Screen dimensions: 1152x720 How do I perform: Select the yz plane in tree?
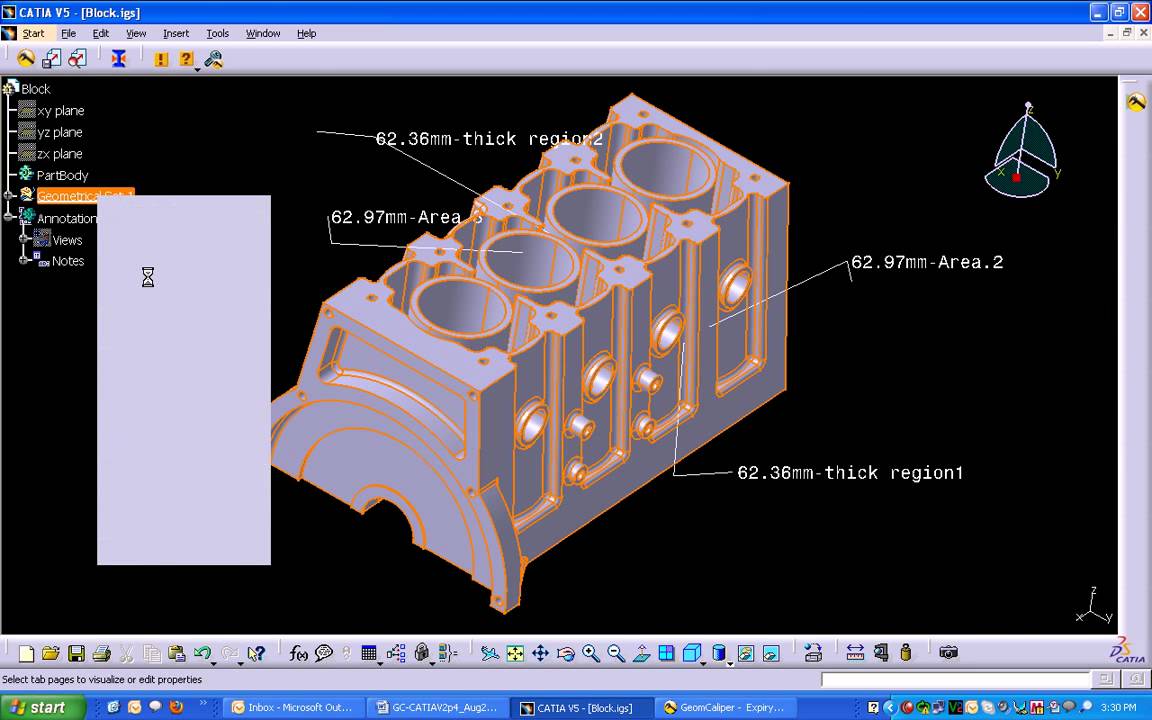coord(60,132)
